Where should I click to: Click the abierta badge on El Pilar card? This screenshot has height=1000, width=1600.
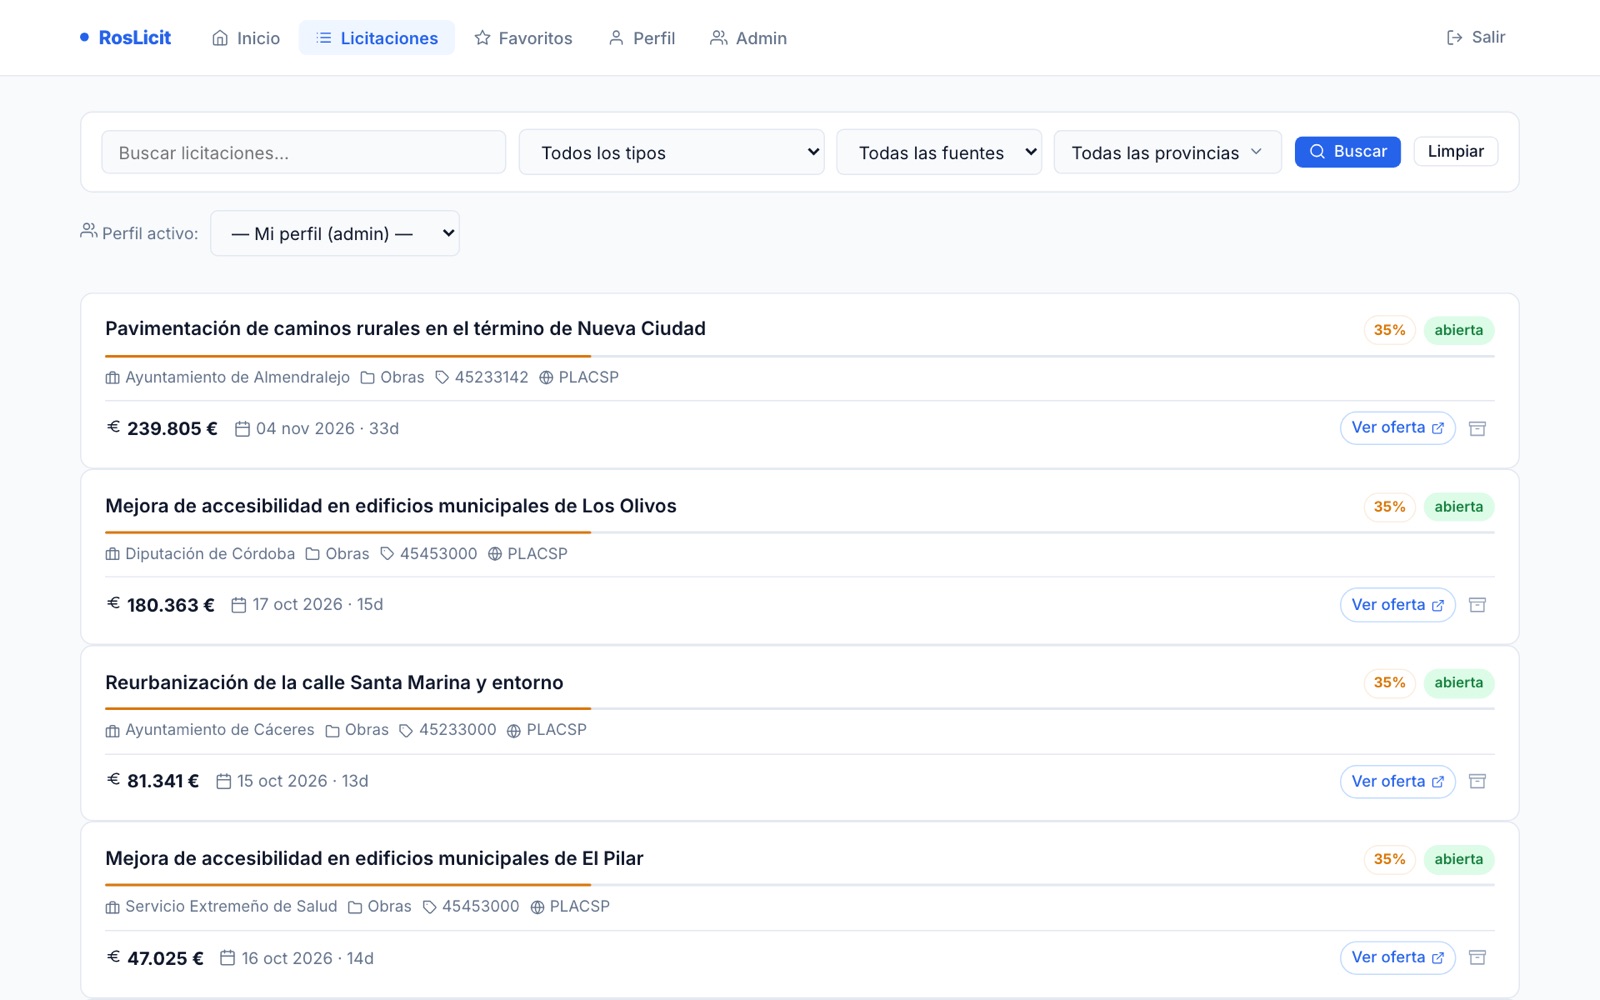tap(1459, 859)
